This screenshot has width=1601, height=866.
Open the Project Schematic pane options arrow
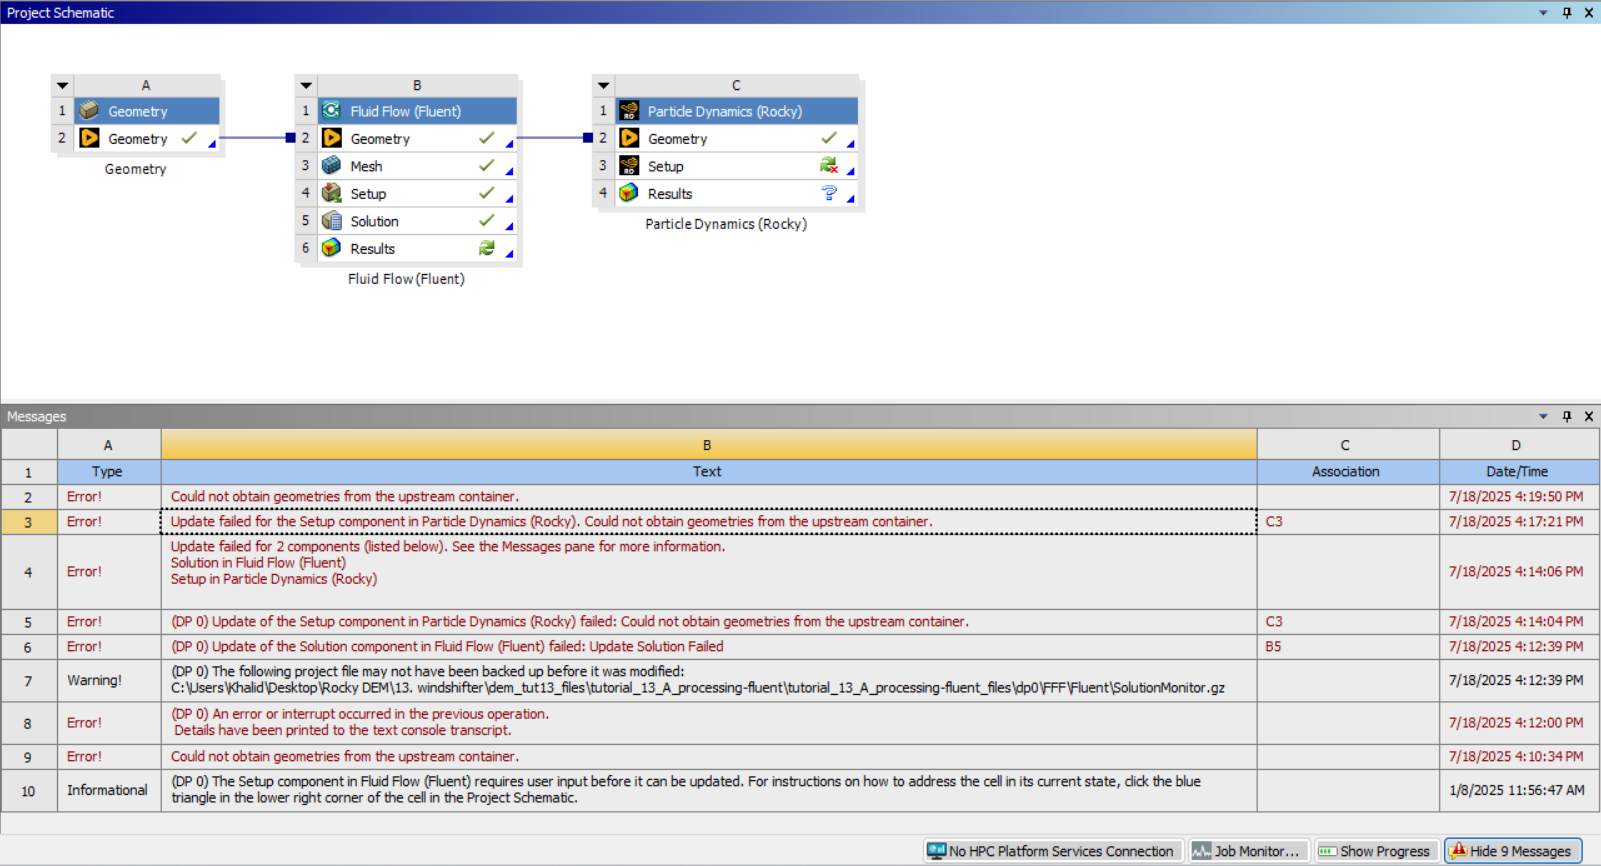1543,13
